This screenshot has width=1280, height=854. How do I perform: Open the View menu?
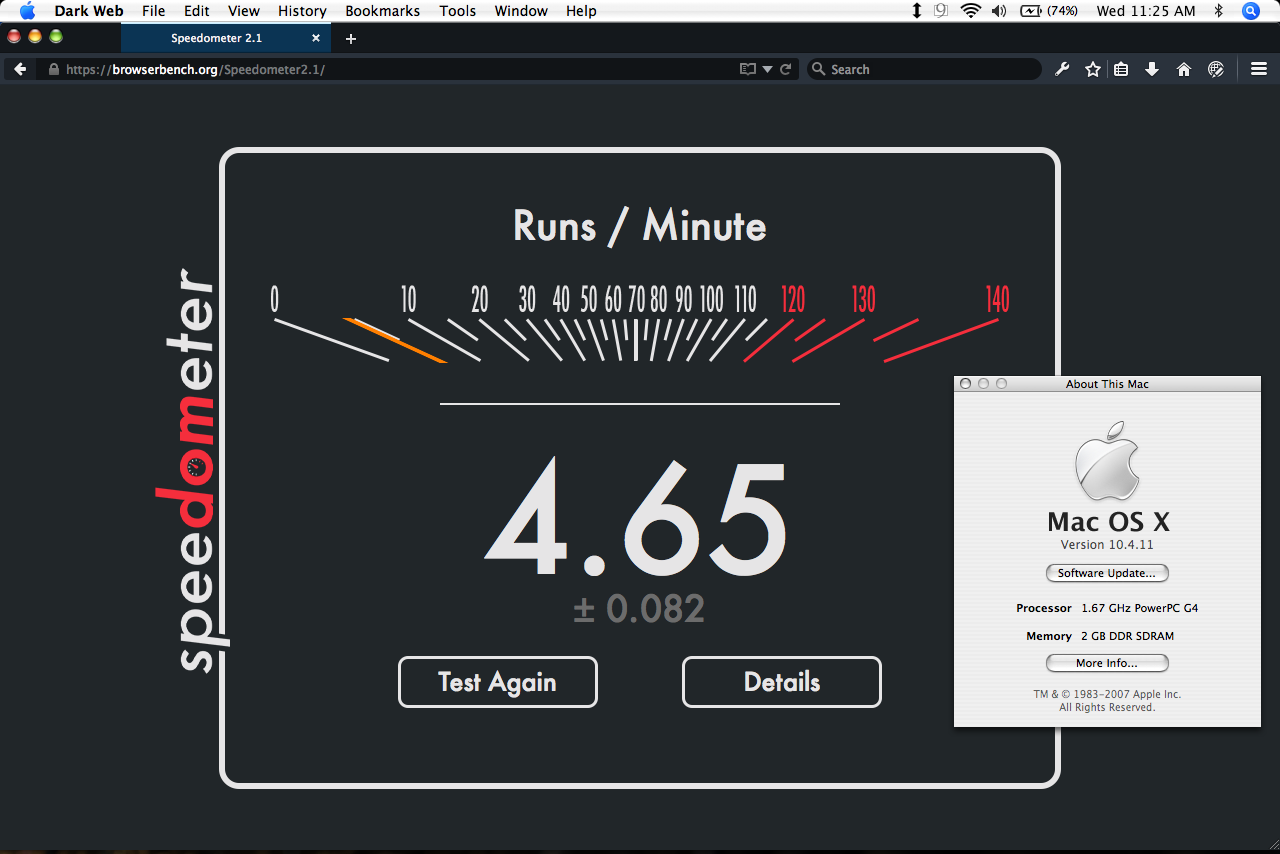click(244, 11)
